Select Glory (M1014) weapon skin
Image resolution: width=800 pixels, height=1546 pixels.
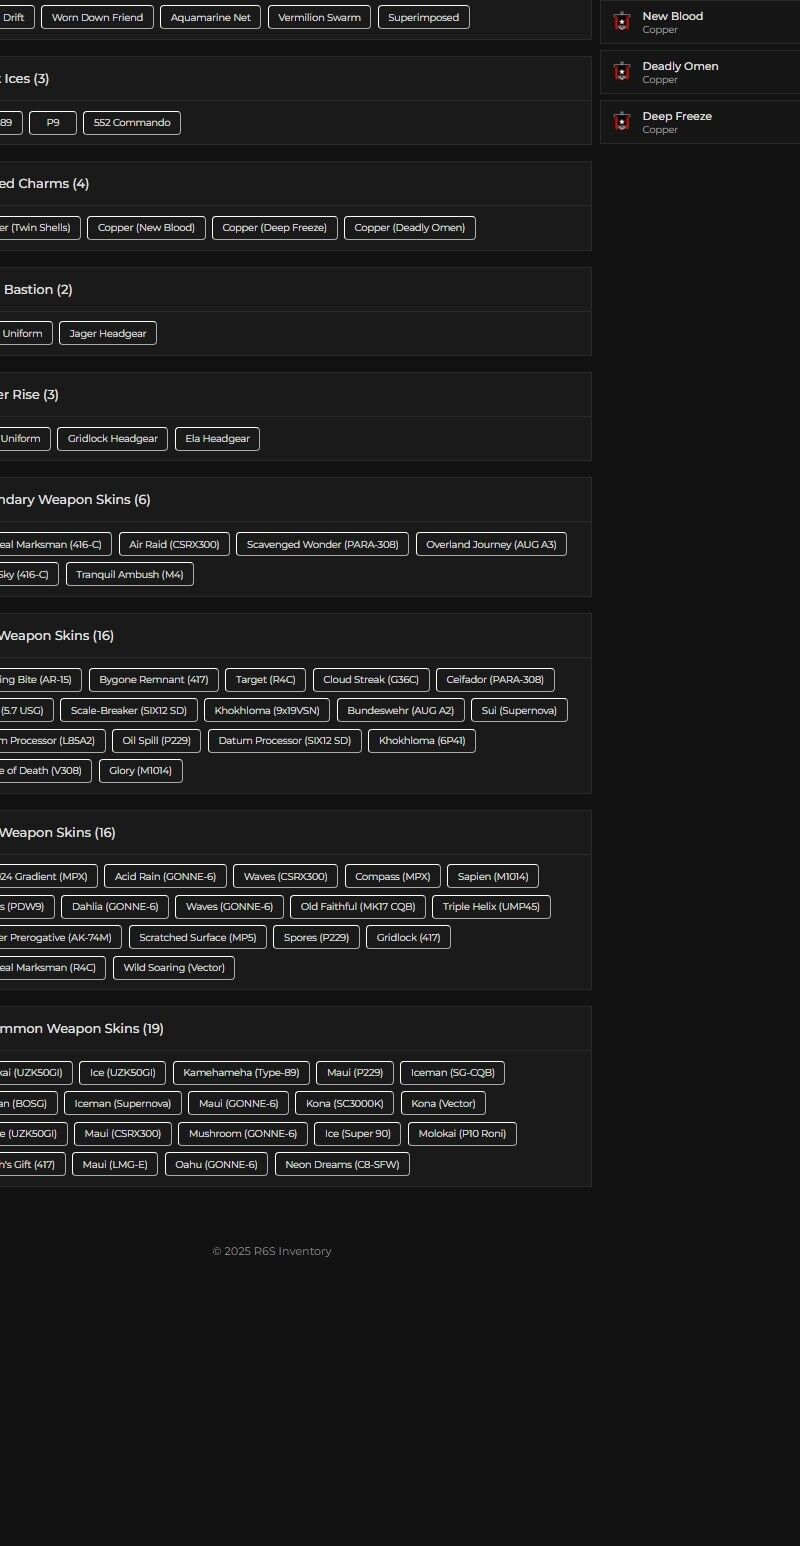[140, 771]
